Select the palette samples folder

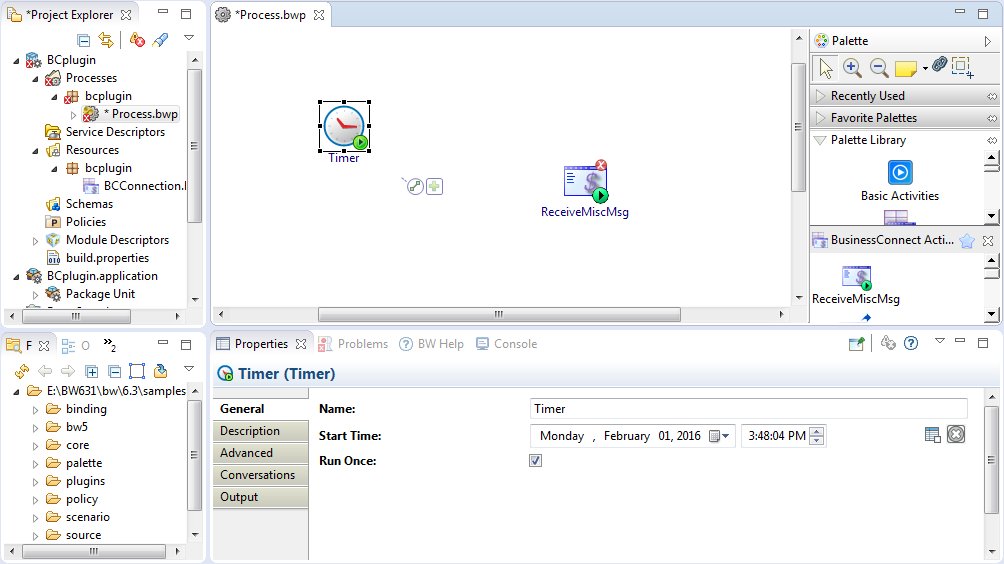[84, 463]
